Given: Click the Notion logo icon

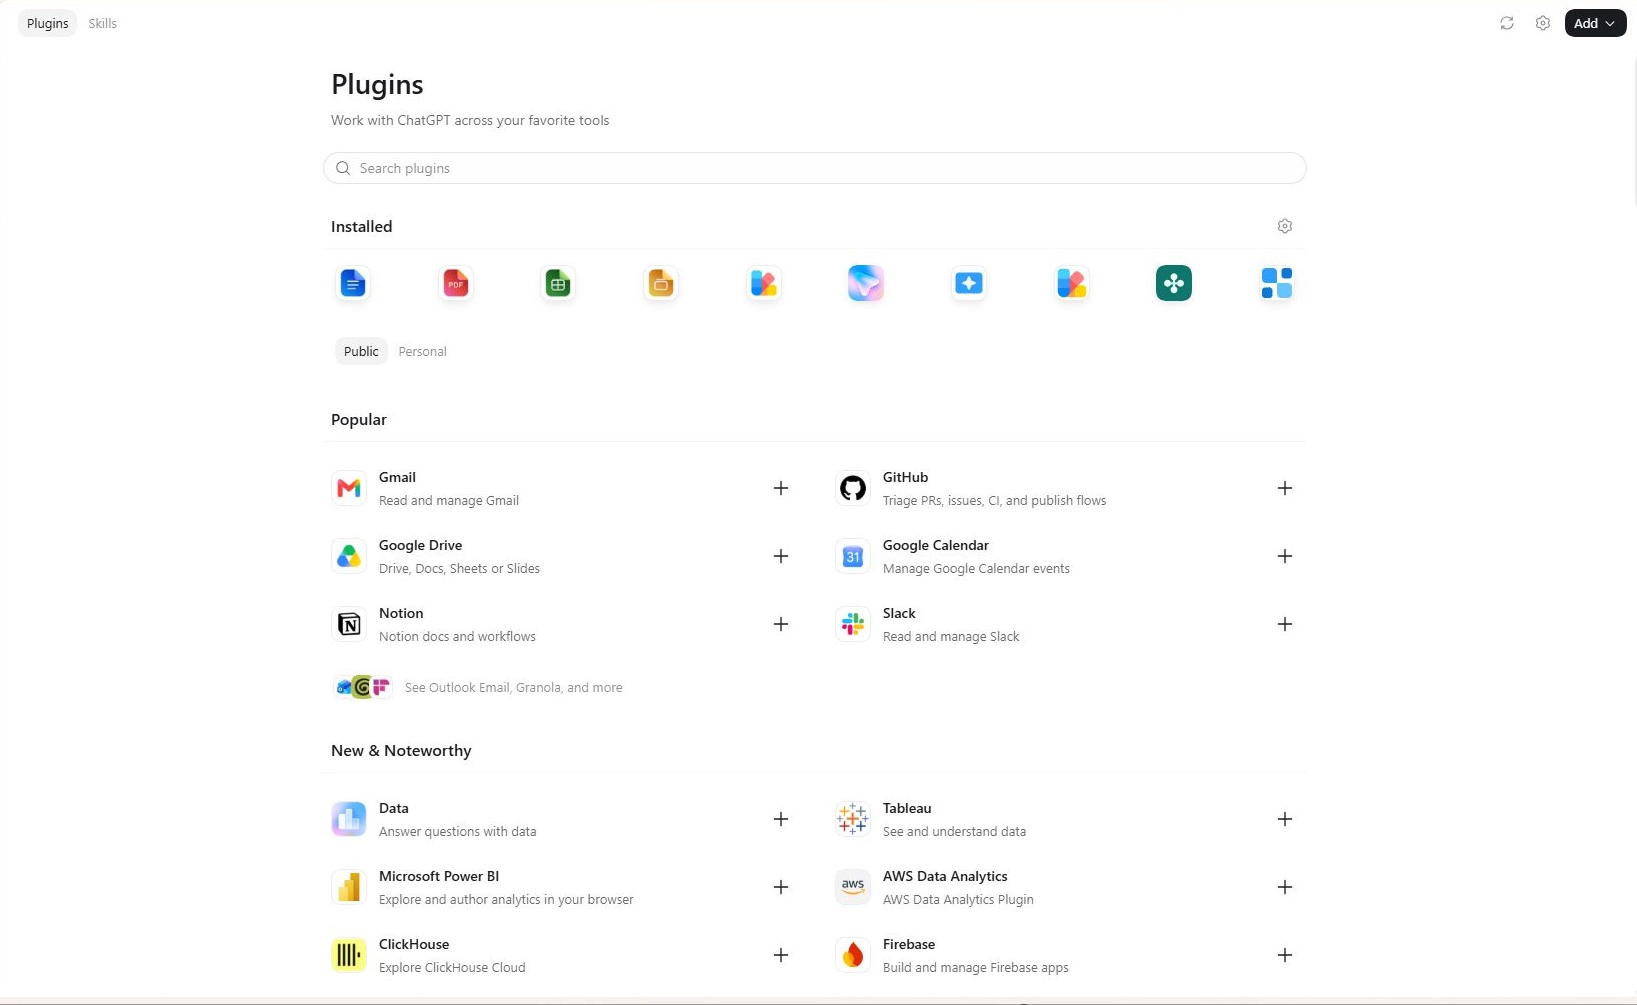Looking at the screenshot, I should [349, 624].
